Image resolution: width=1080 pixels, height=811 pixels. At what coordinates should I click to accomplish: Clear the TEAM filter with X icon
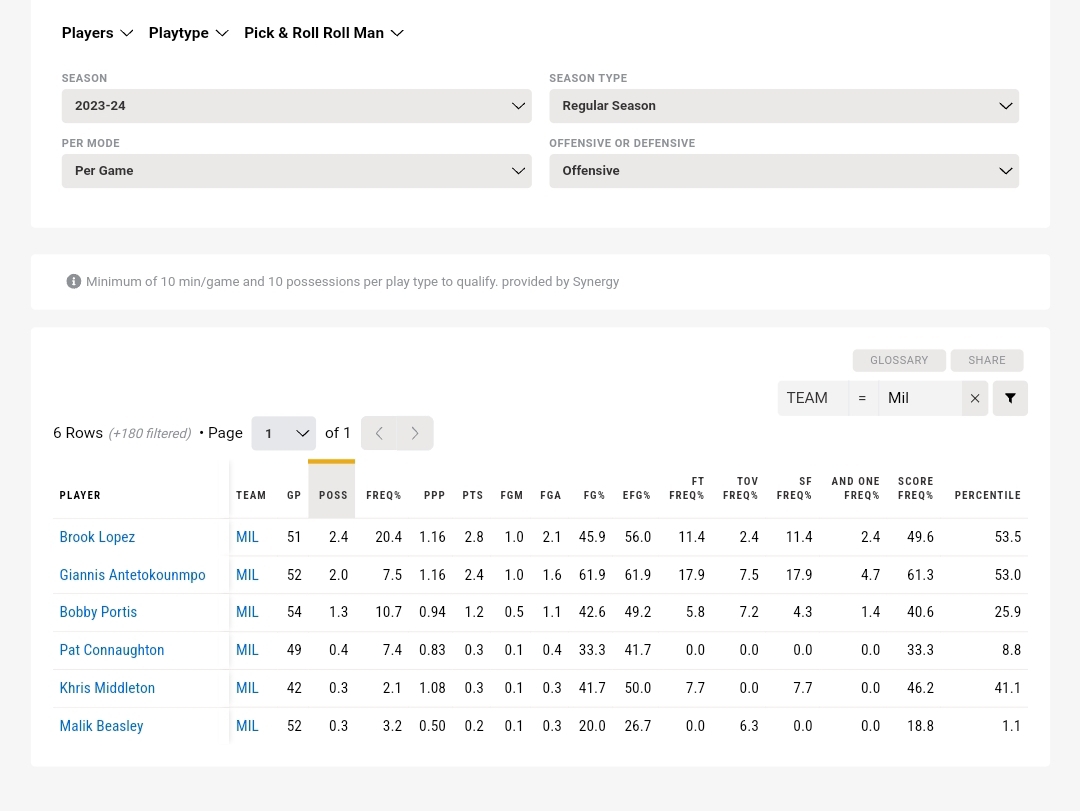click(x=975, y=398)
